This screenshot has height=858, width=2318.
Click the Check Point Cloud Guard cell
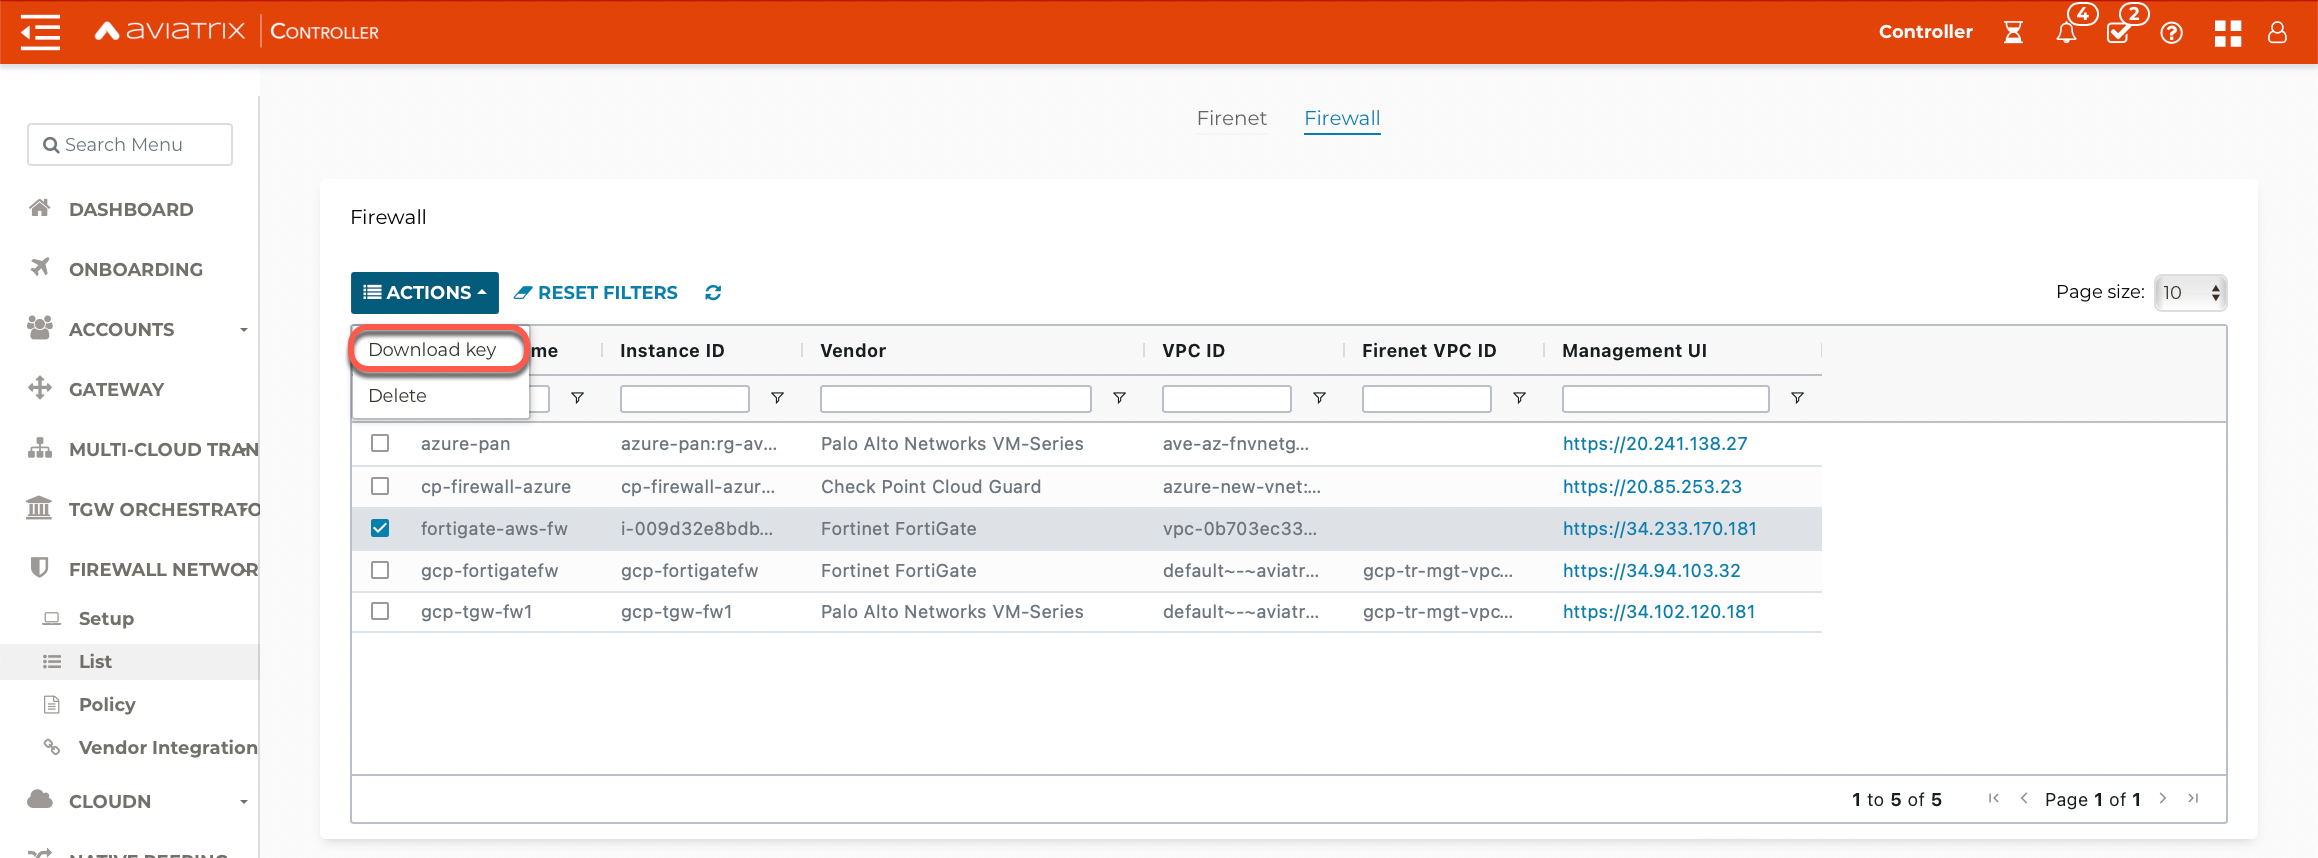click(931, 487)
